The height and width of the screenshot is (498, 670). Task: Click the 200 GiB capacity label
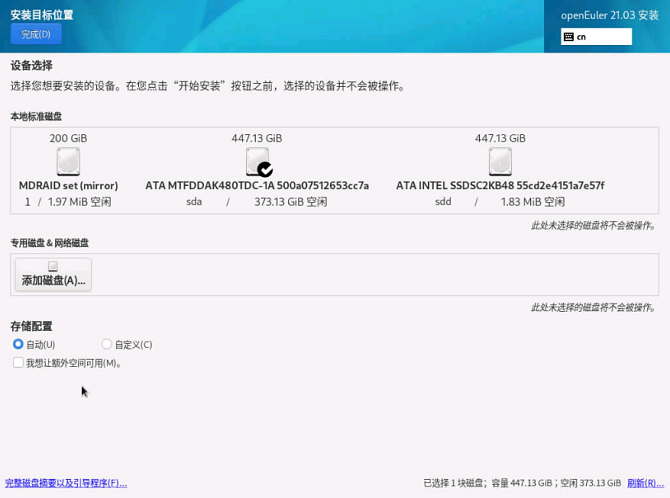click(68, 138)
